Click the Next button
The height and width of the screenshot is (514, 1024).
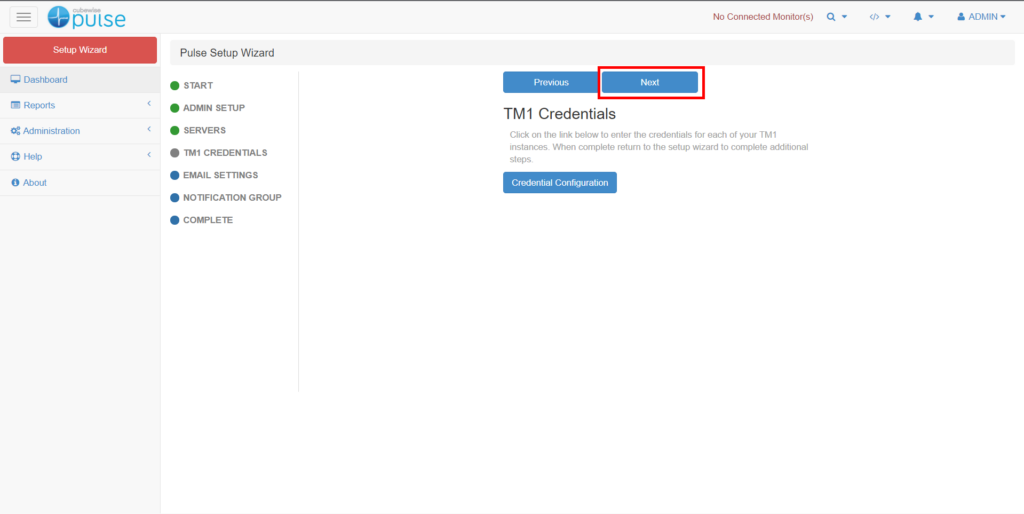pos(650,82)
